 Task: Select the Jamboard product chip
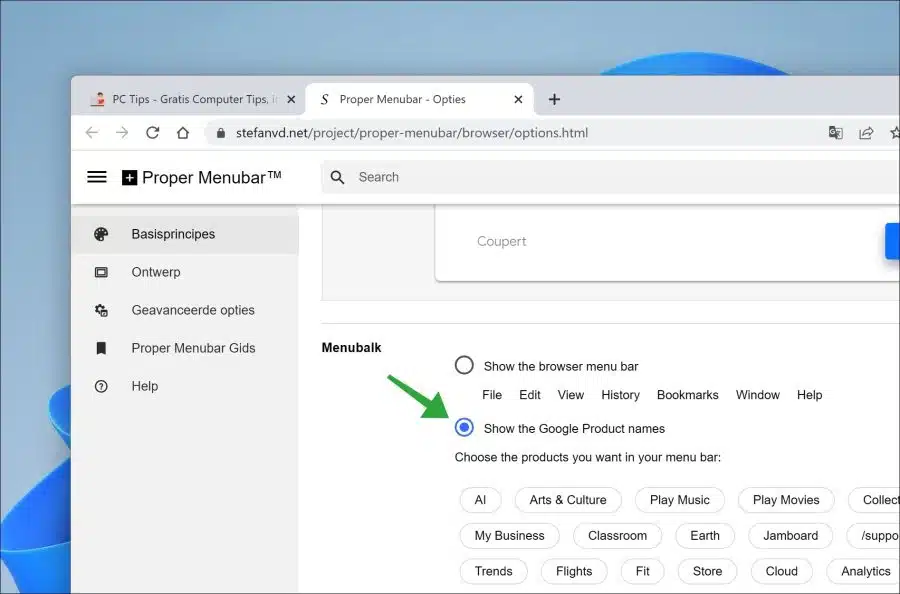tap(790, 535)
